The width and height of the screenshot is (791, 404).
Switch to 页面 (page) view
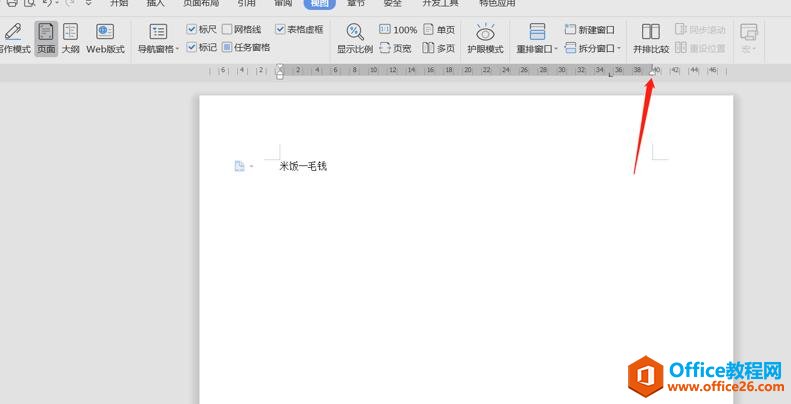[46, 38]
